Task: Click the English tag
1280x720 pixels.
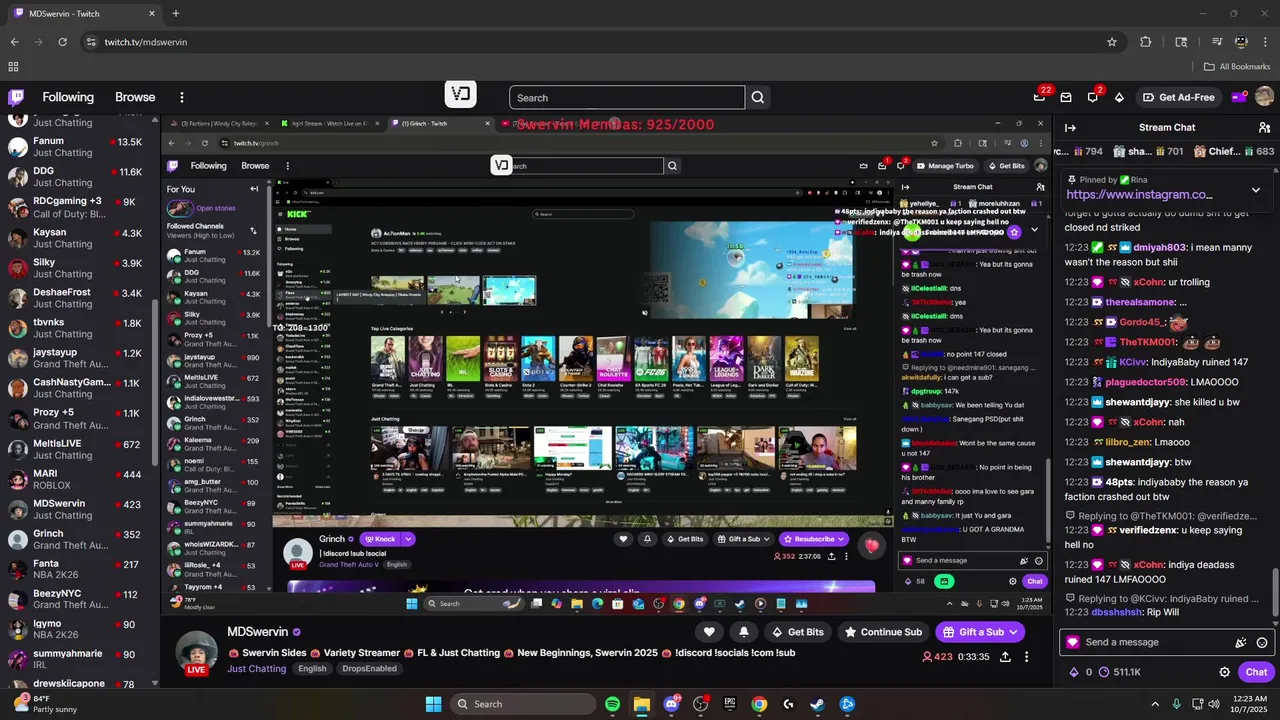Action: coord(312,668)
